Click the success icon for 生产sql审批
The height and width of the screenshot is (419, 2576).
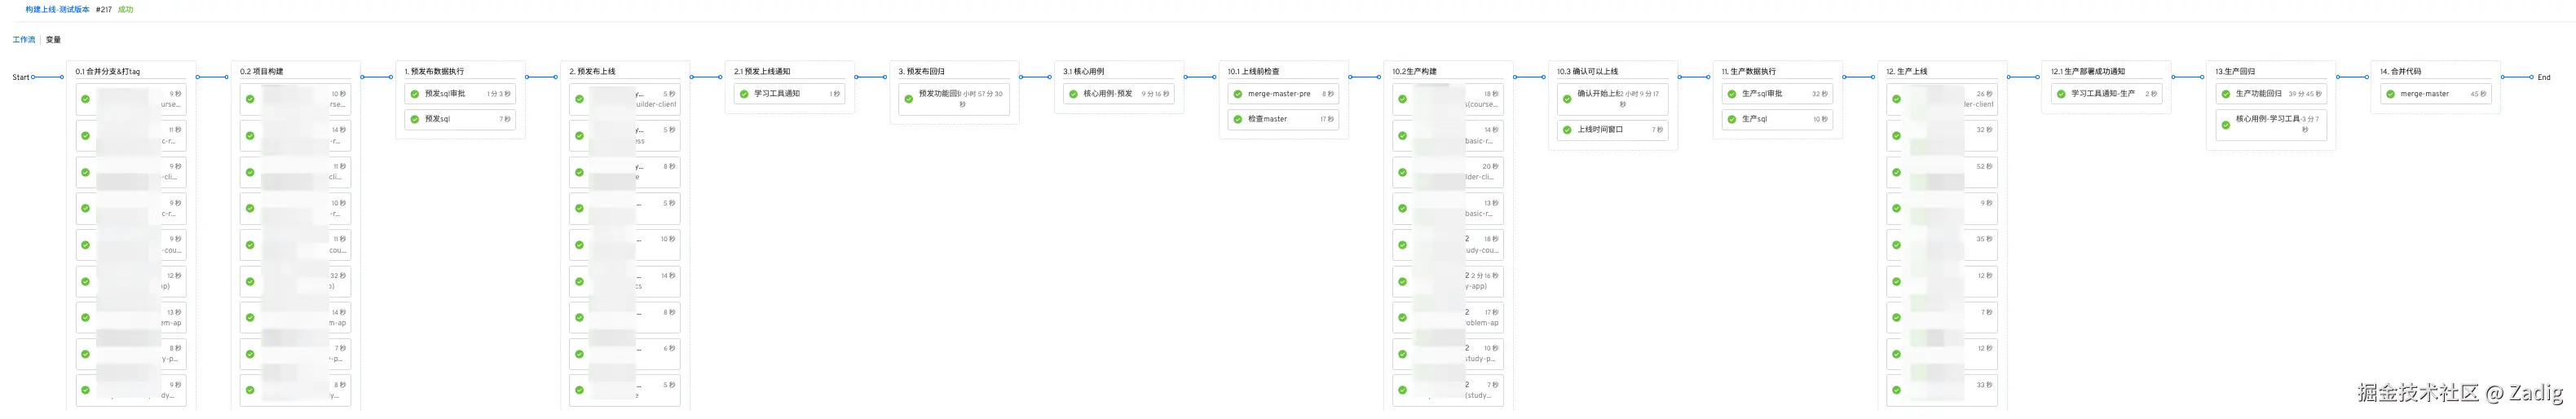pos(1732,94)
